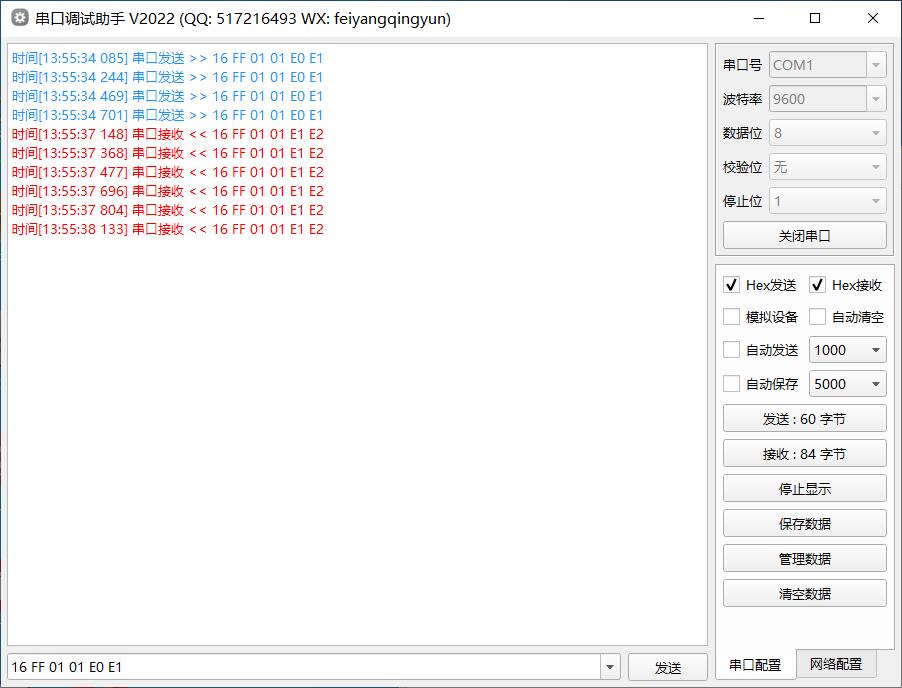Switch to the 网络配置 tab
The height and width of the screenshot is (688, 902).
click(x=836, y=664)
